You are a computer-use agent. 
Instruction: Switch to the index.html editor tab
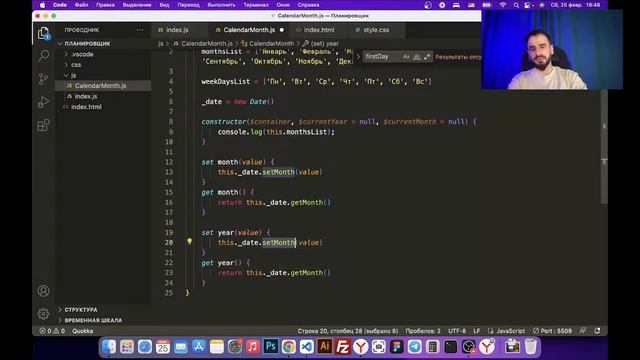click(x=319, y=30)
